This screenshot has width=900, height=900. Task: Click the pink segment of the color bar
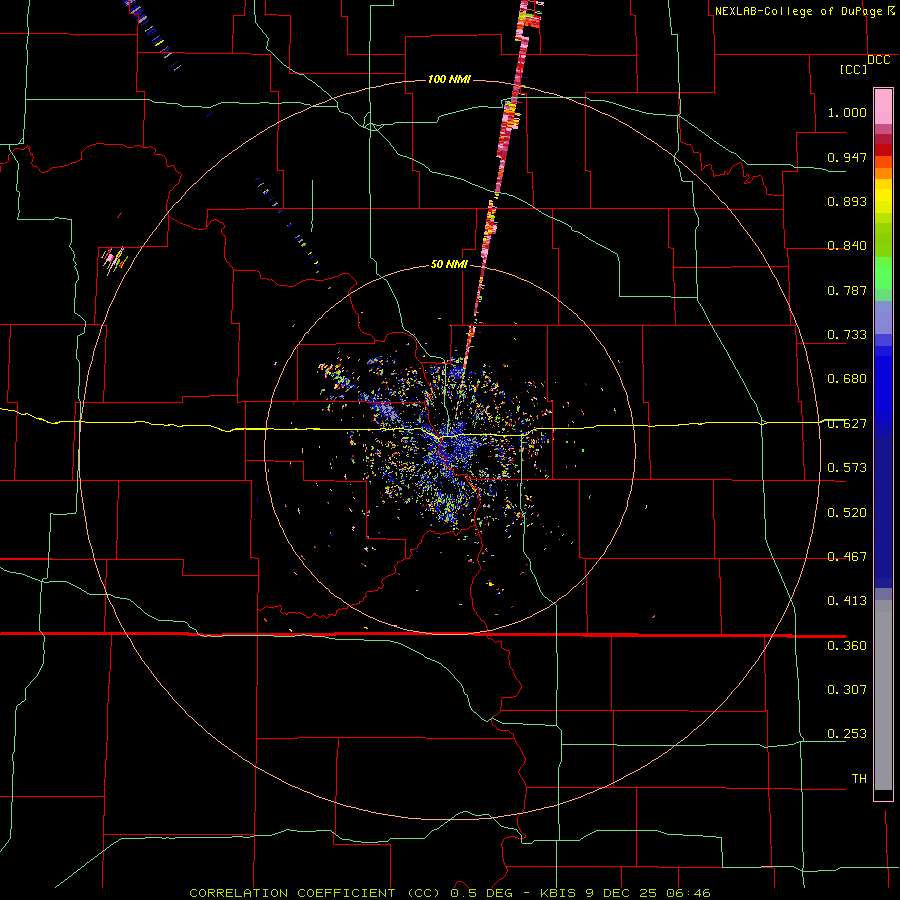pos(883,107)
